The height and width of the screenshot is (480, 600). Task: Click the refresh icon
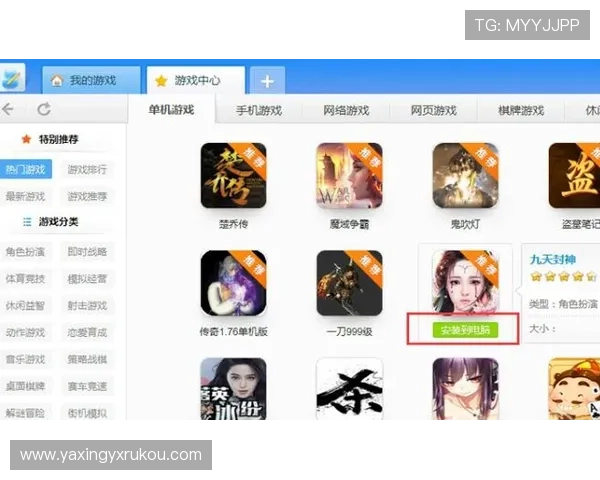[44, 109]
